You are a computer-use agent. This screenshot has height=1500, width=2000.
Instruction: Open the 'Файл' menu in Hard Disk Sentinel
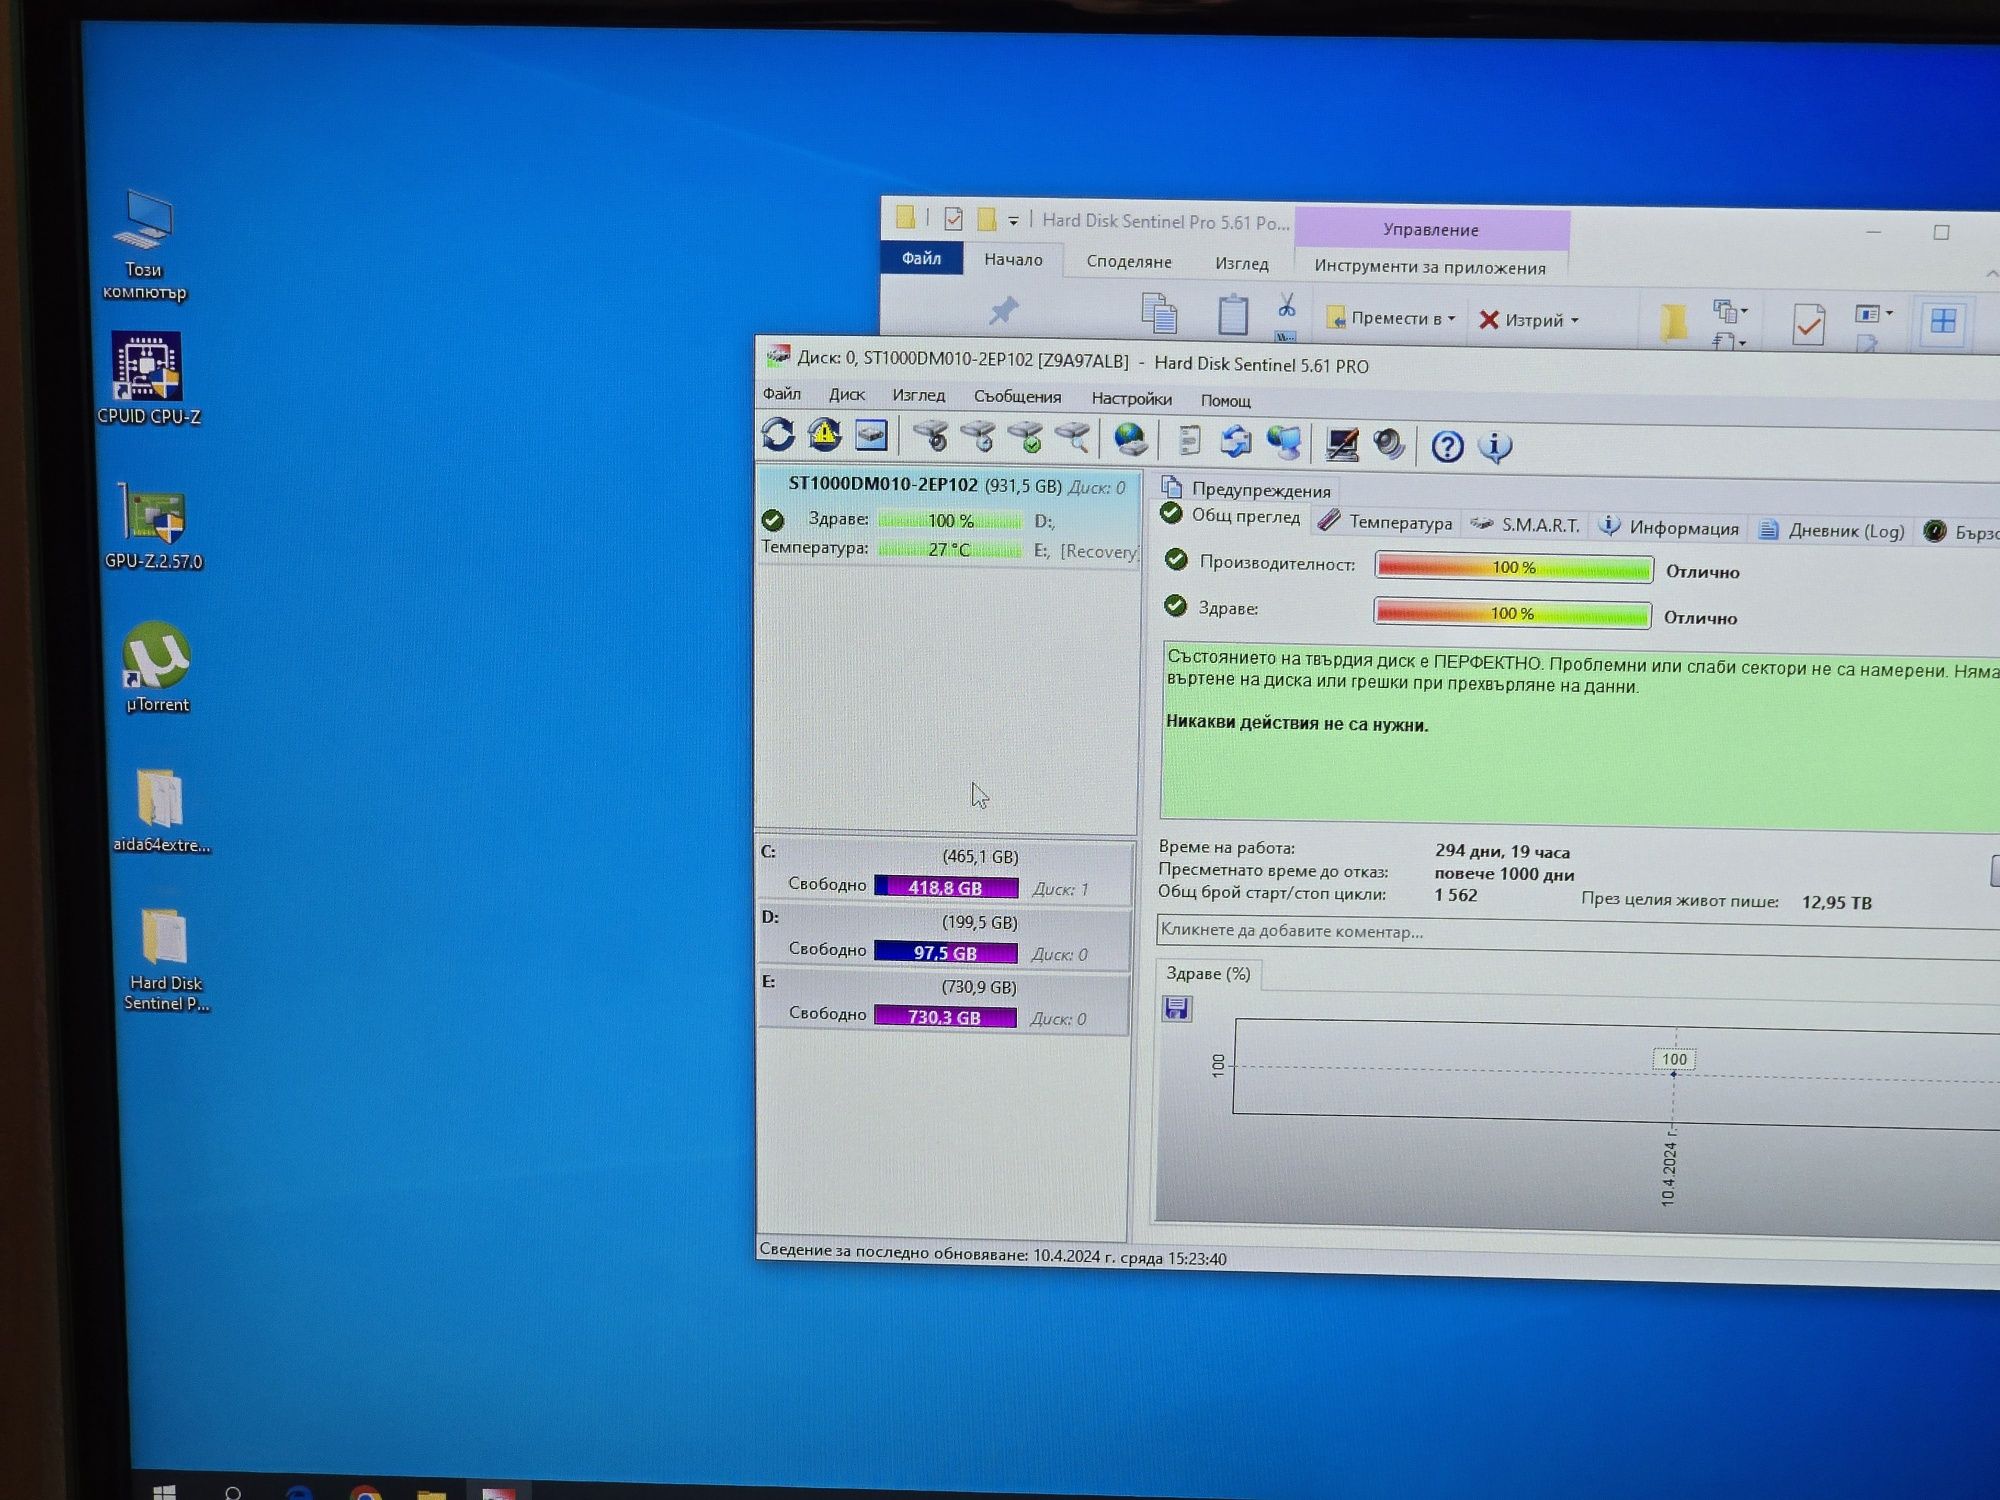point(782,393)
